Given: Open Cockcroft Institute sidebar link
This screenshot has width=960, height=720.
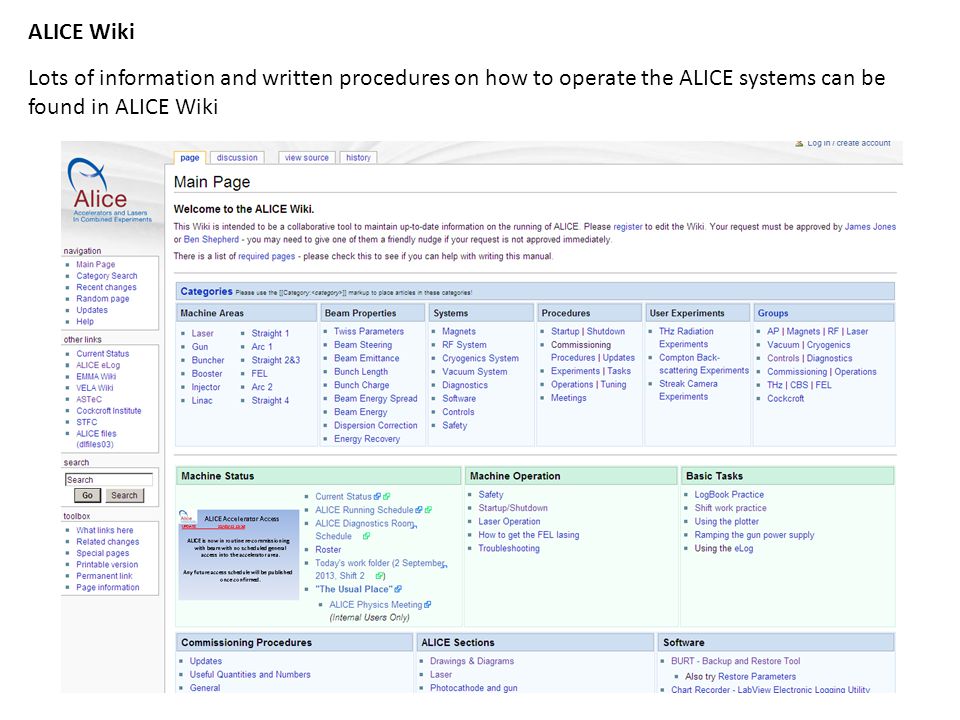Looking at the screenshot, I should (108, 411).
